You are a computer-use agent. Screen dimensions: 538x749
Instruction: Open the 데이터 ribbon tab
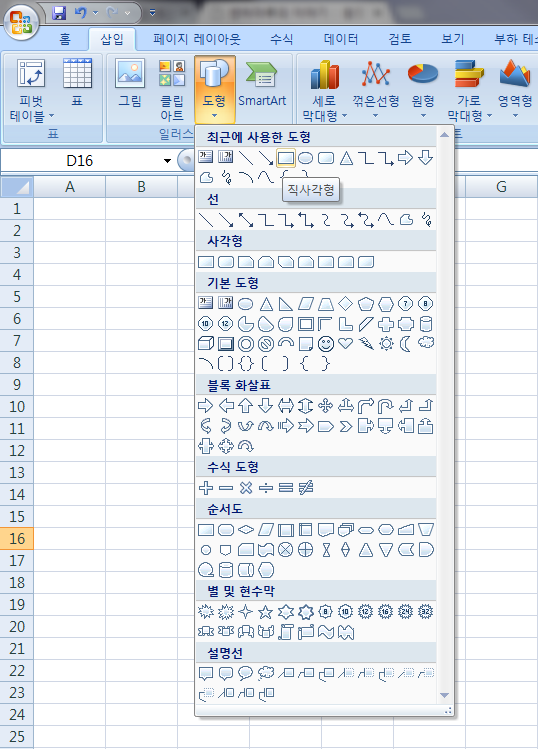pos(341,39)
